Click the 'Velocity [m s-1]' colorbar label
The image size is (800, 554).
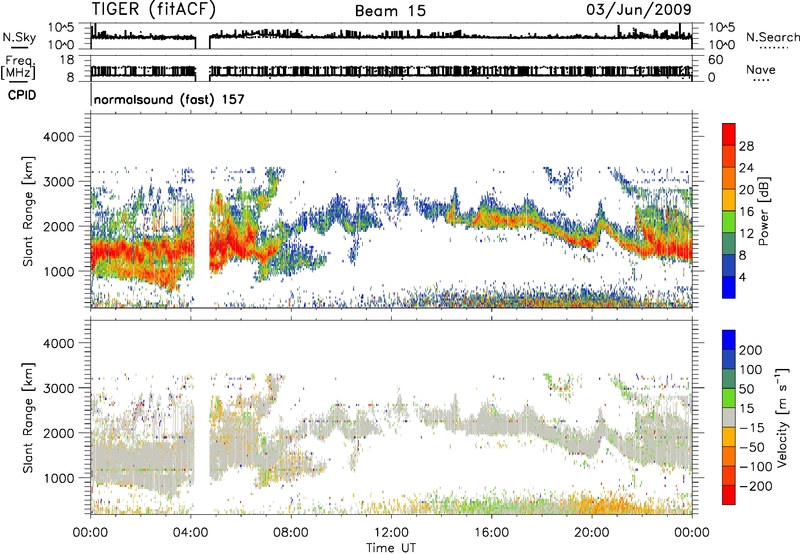781,417
